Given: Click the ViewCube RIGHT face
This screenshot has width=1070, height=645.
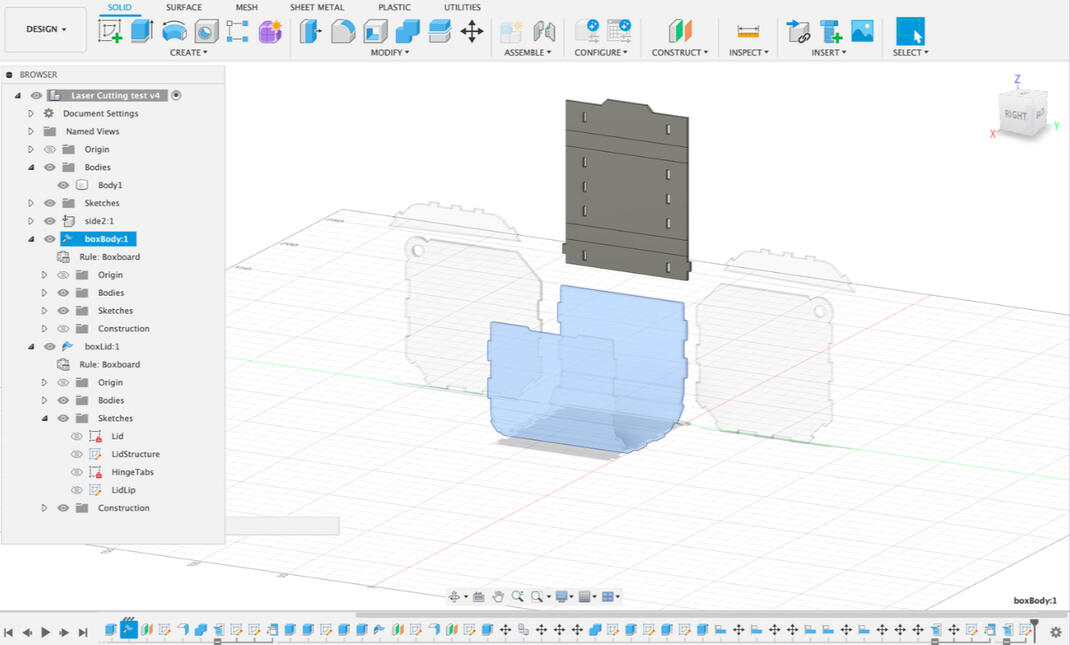Looking at the screenshot, I should (1016, 115).
